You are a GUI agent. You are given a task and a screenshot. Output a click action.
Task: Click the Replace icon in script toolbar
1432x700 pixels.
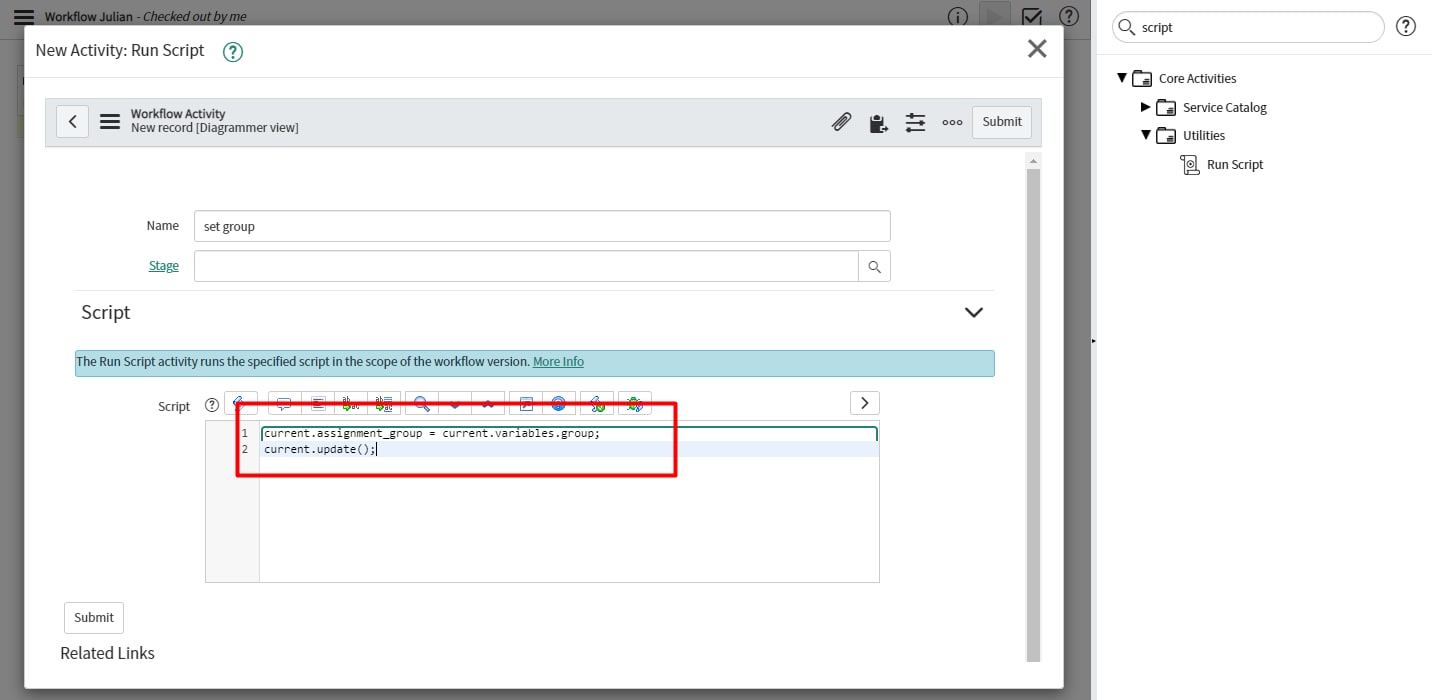pos(351,404)
